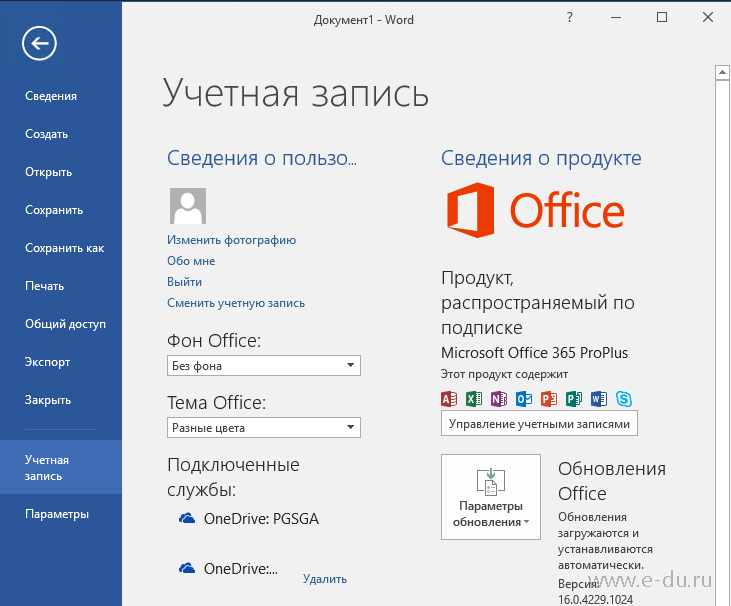The height and width of the screenshot is (606, 731).
Task: Click Управление учетными записями button
Action: pyautogui.click(x=539, y=424)
